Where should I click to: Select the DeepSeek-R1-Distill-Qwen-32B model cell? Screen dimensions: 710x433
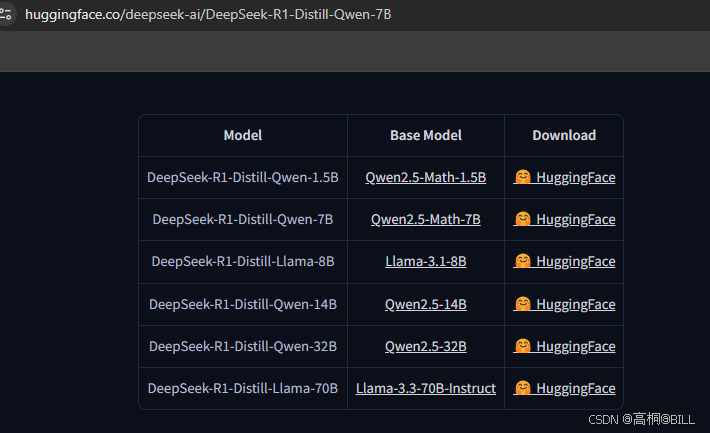point(243,346)
